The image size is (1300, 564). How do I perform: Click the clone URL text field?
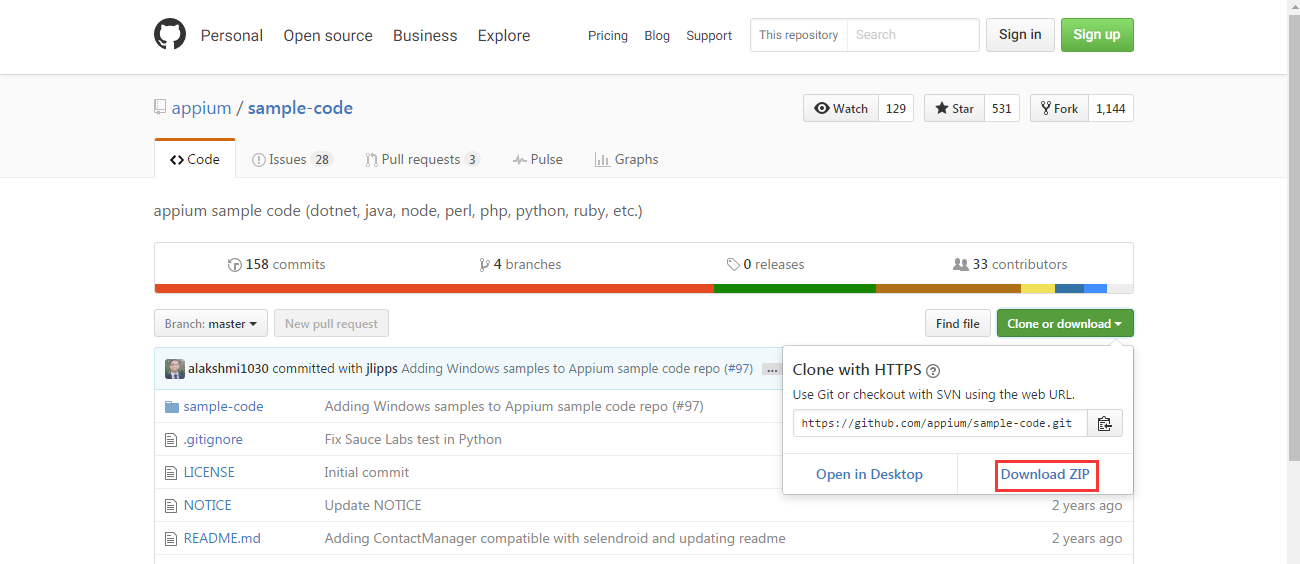click(x=940, y=423)
